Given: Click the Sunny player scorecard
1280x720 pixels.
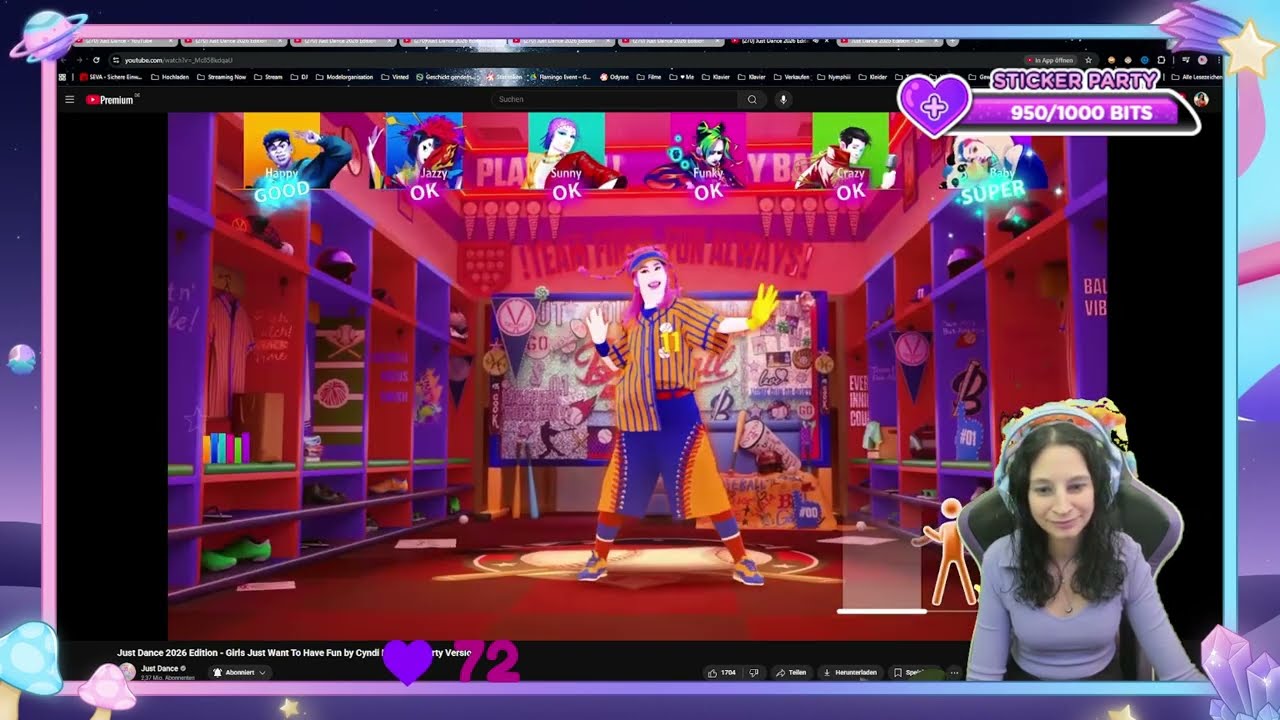Looking at the screenshot, I should tap(567, 158).
